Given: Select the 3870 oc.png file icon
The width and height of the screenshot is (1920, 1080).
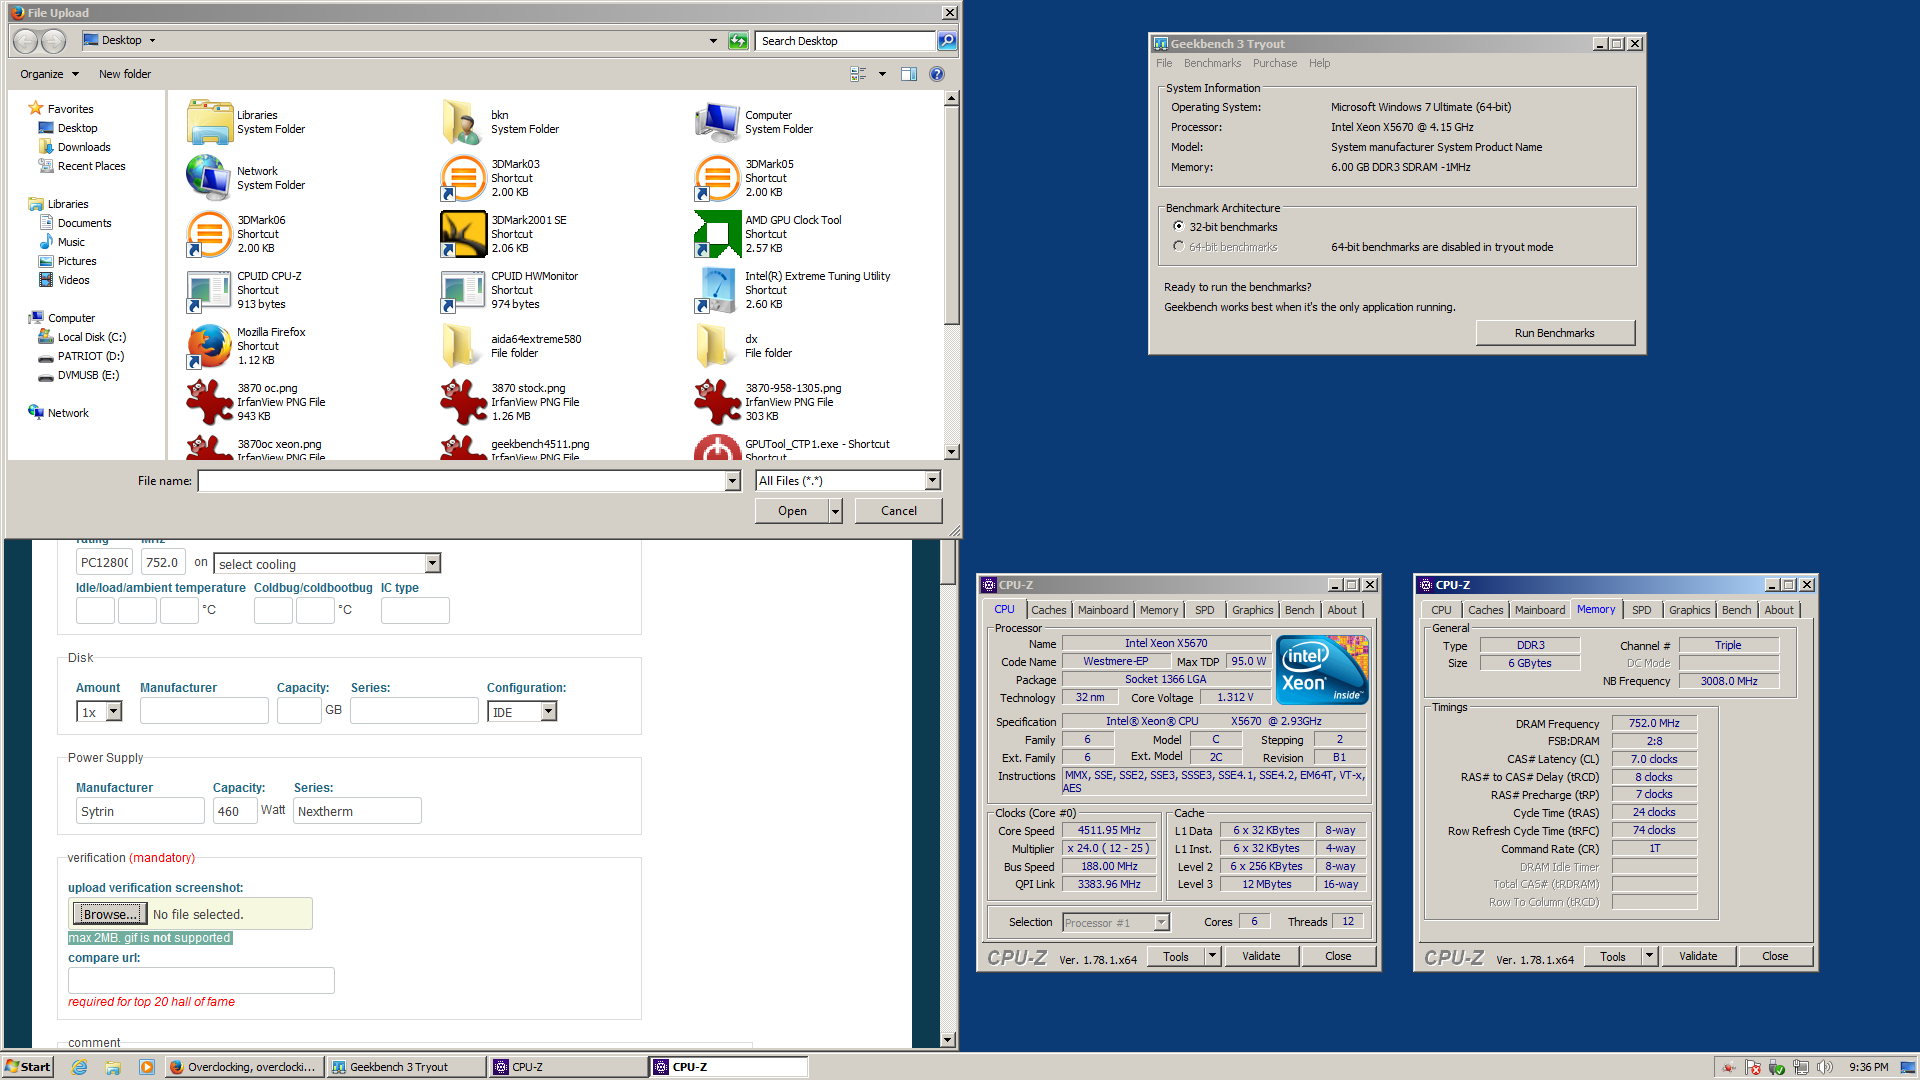Looking at the screenshot, I should click(x=209, y=402).
